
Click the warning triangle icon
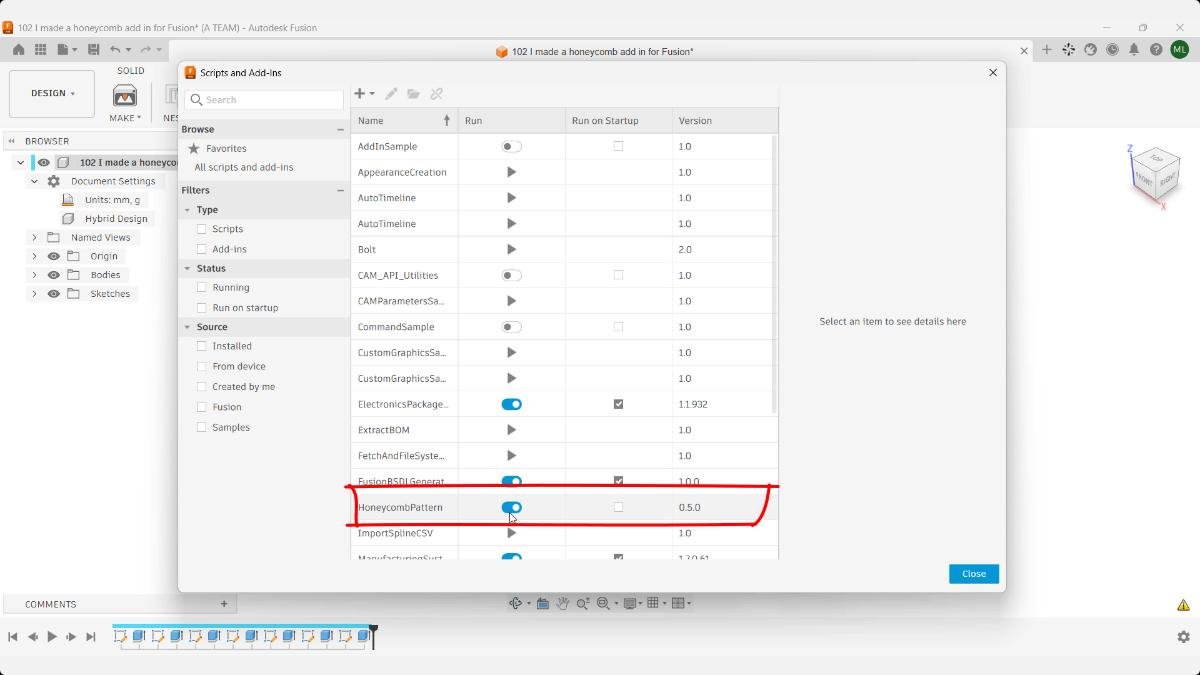click(1183, 605)
